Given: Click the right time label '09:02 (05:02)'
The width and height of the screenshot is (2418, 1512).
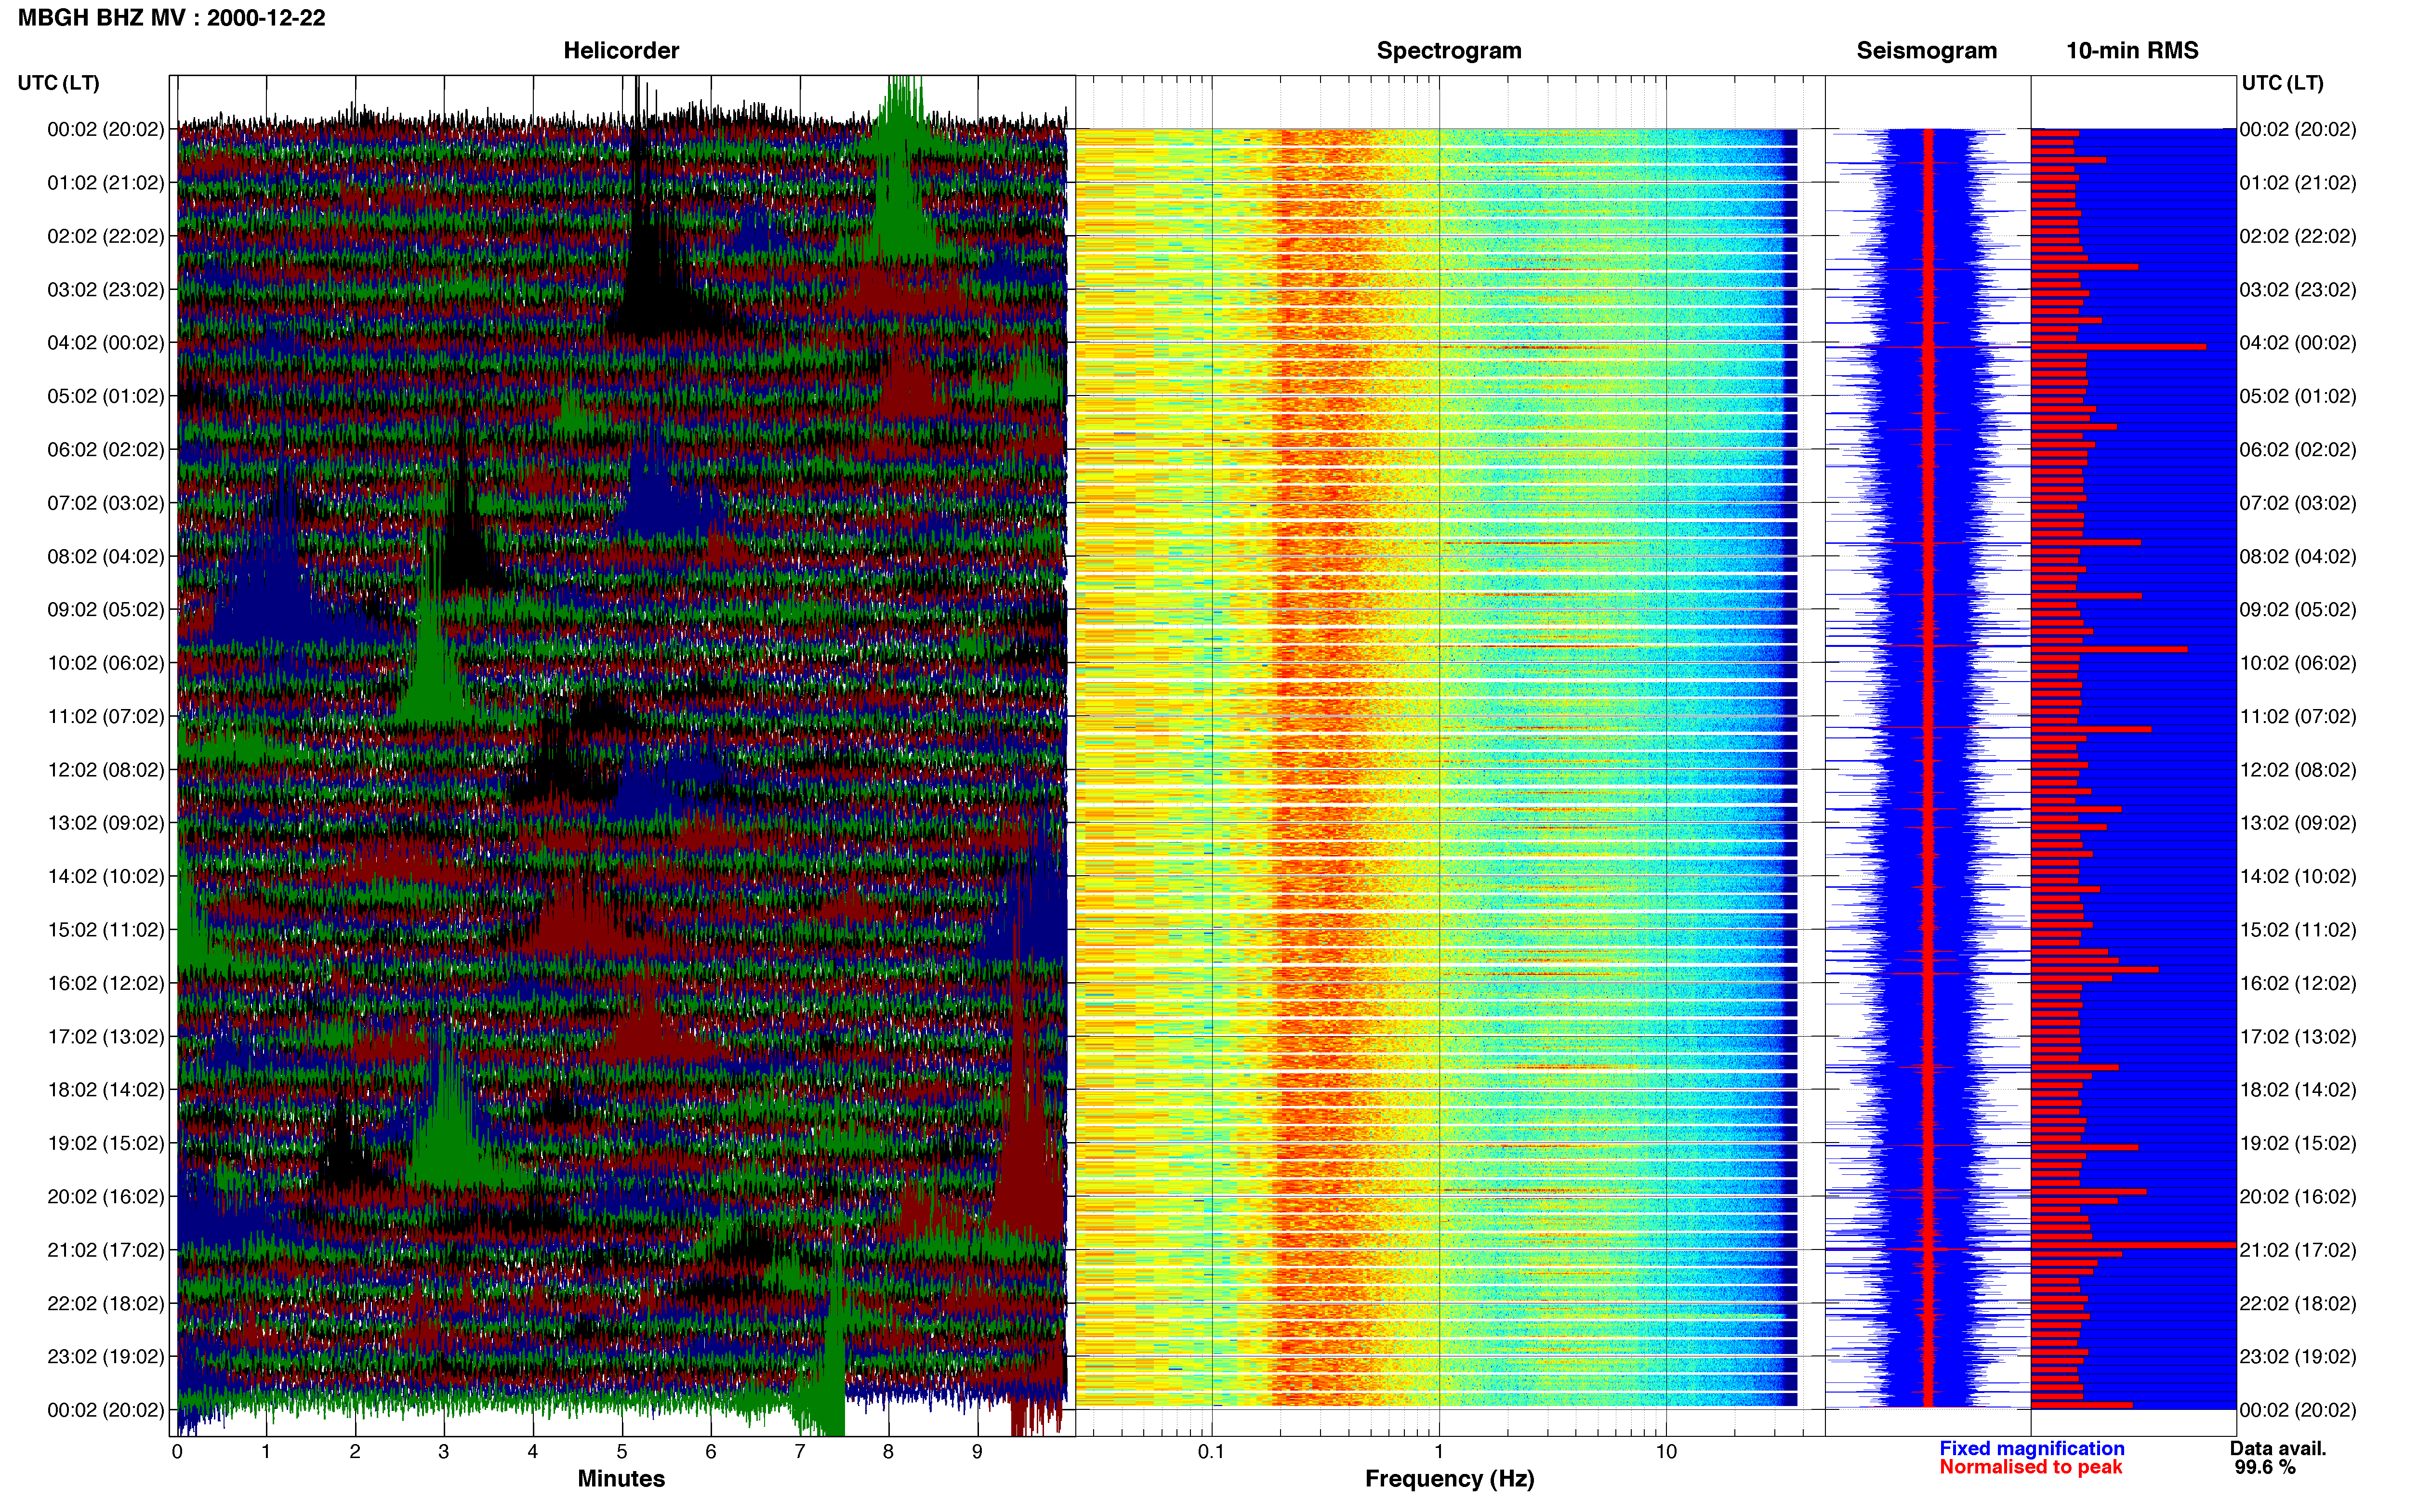Looking at the screenshot, I should click(x=2298, y=609).
